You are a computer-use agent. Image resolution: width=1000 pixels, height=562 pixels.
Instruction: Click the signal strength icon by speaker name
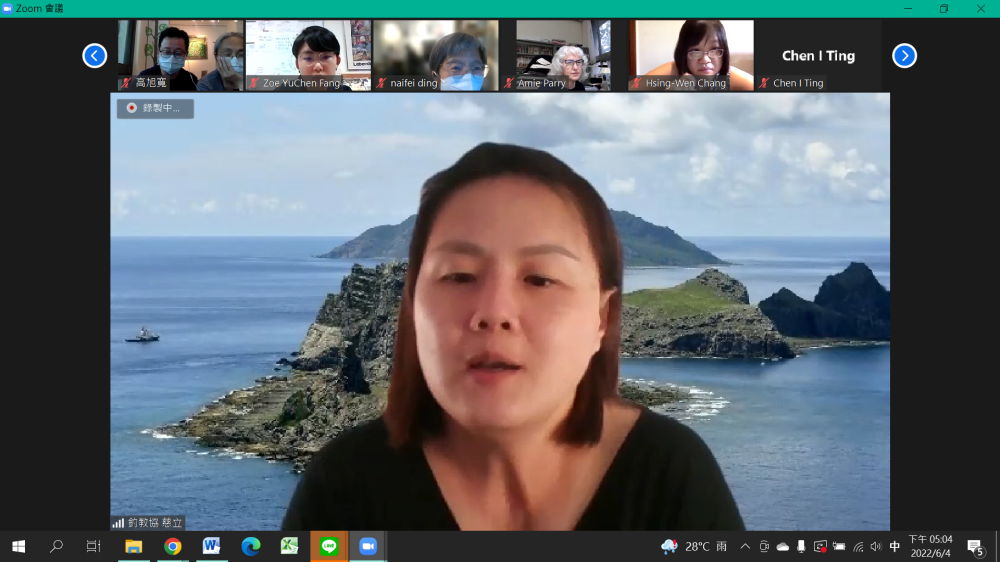click(118, 523)
